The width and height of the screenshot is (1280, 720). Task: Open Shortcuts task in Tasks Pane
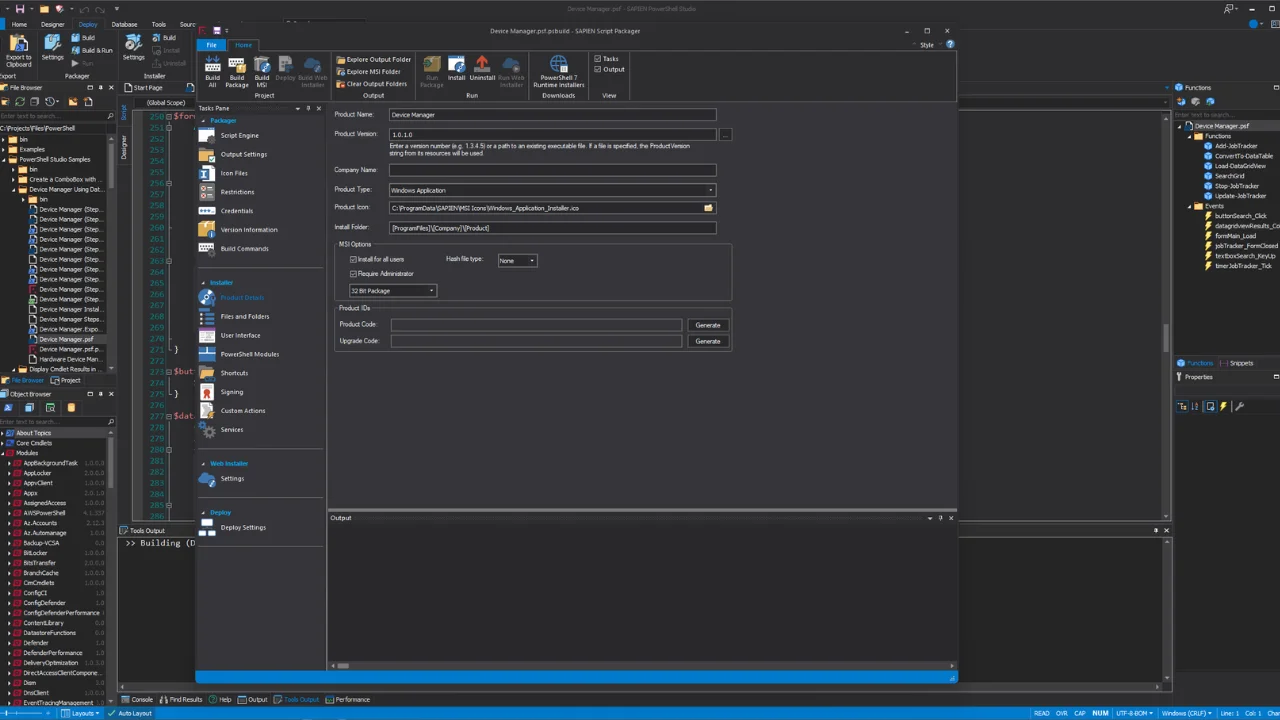click(x=234, y=373)
